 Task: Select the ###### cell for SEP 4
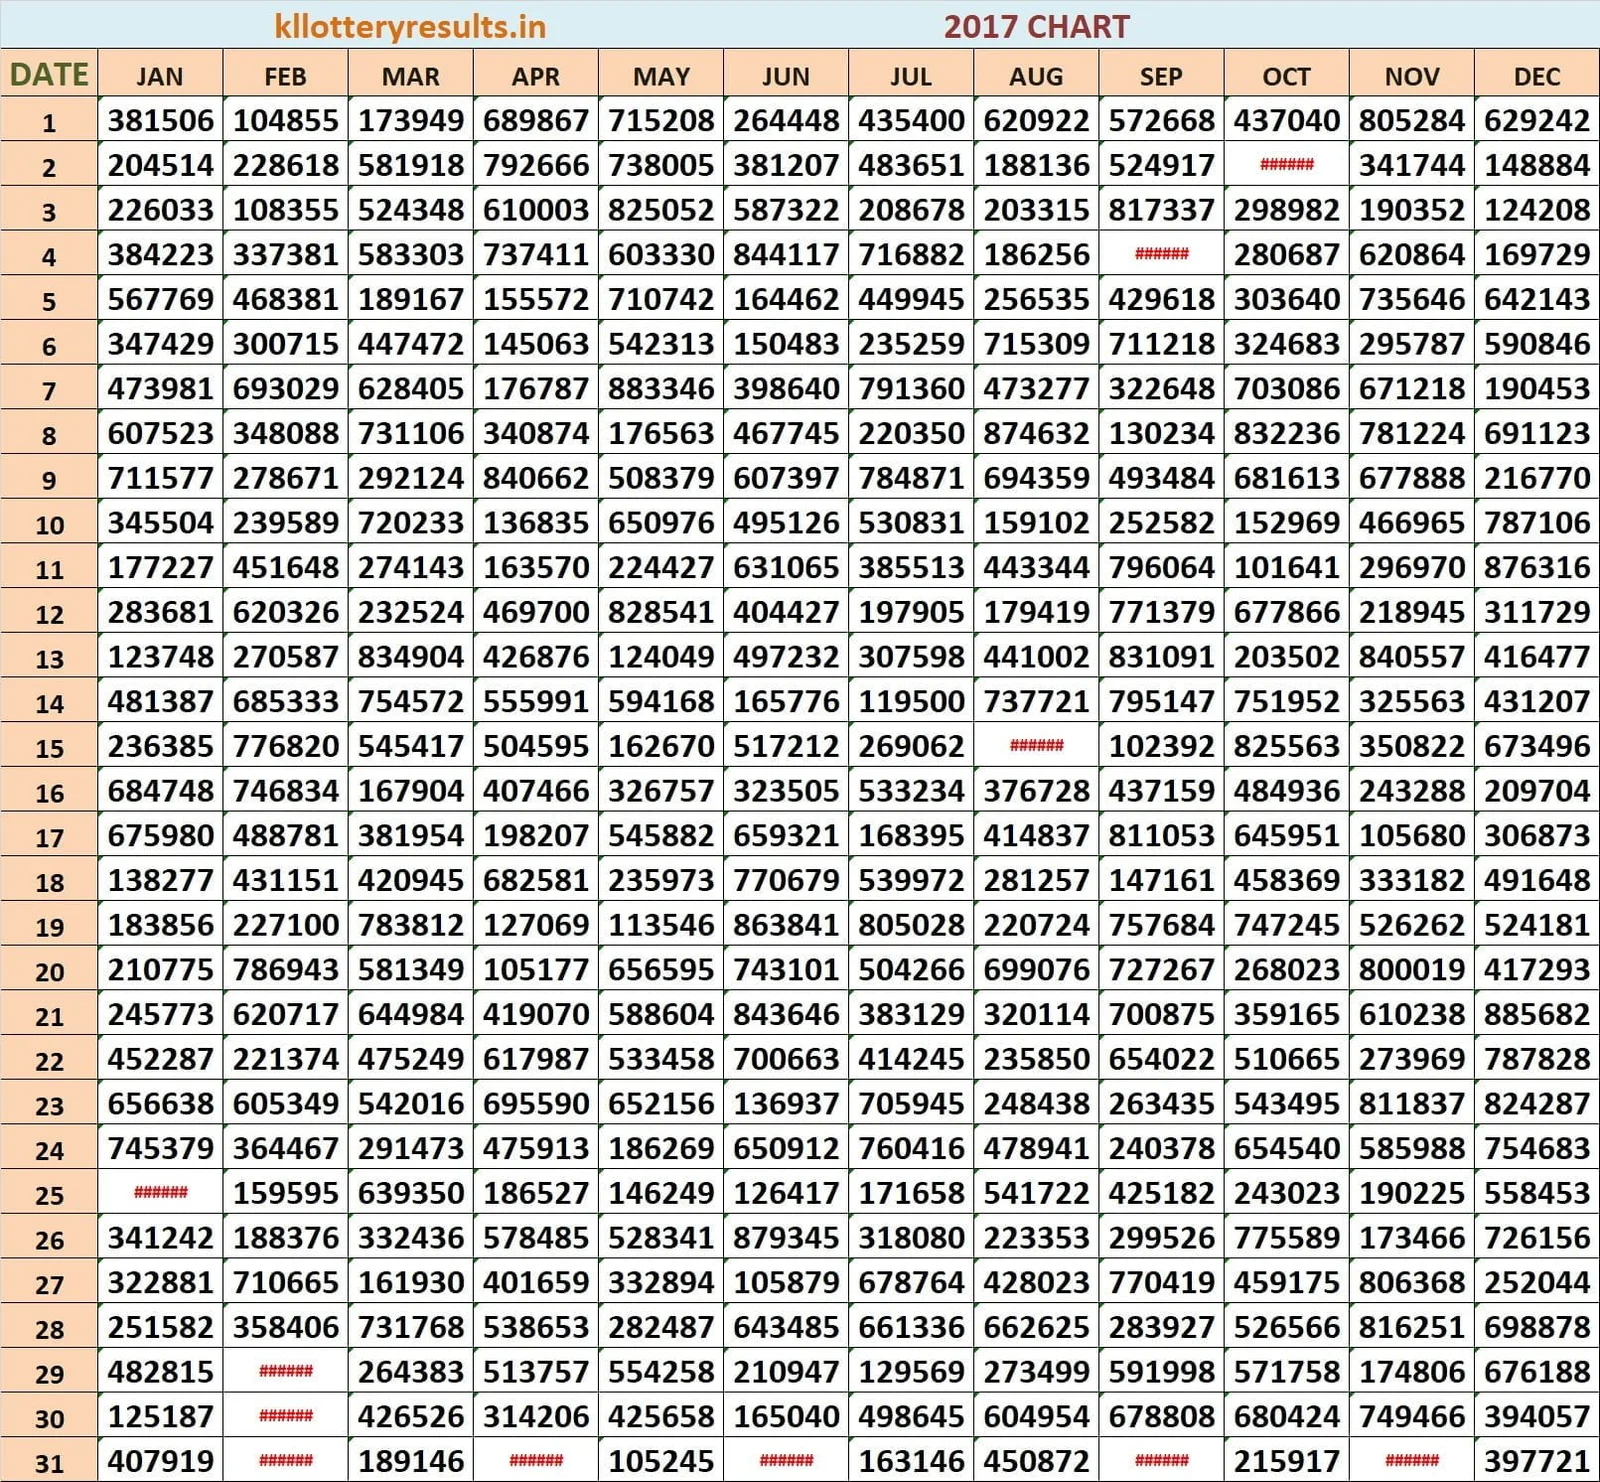[1161, 255]
